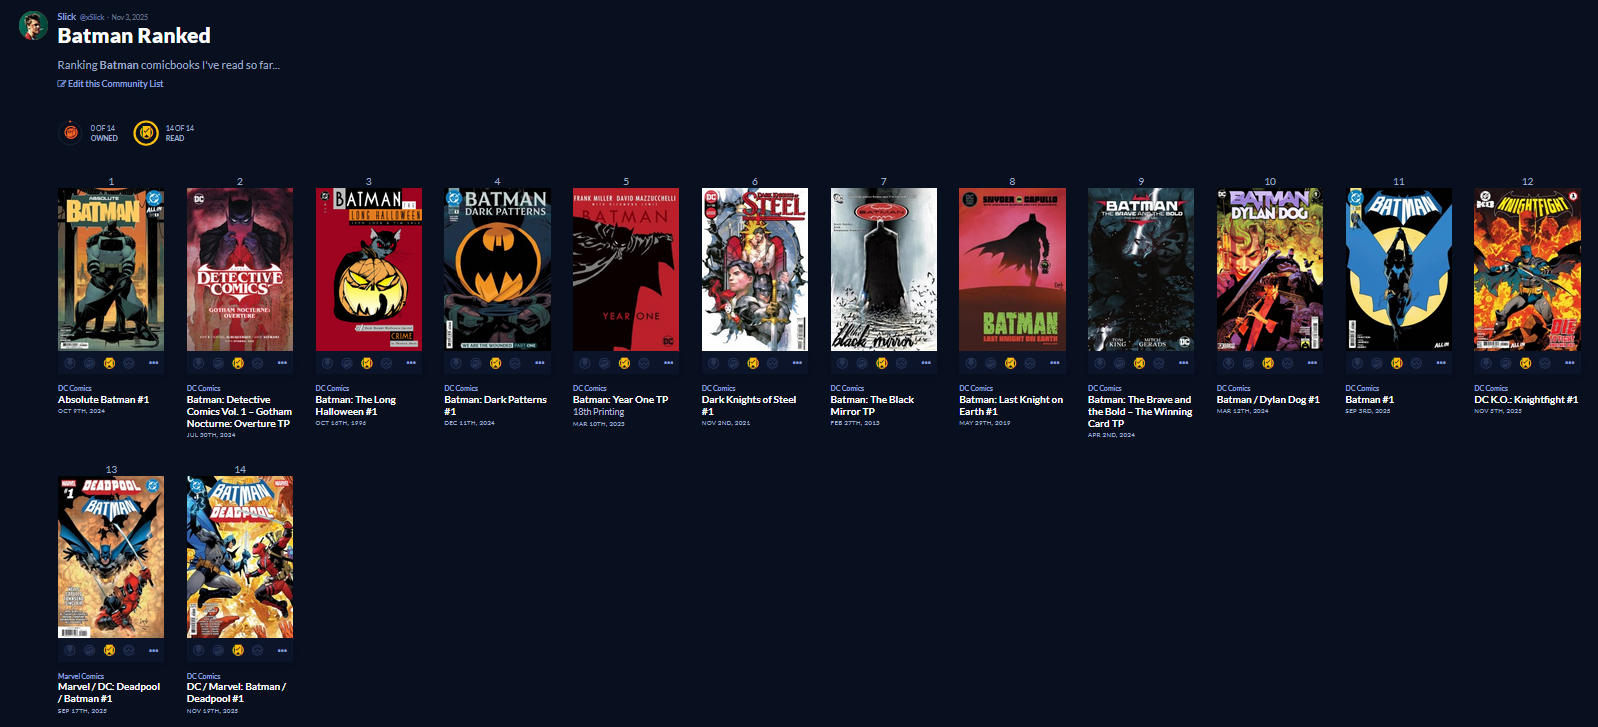
Task: Add Batman #1 (Sep 2025) to collection
Action: (1377, 363)
